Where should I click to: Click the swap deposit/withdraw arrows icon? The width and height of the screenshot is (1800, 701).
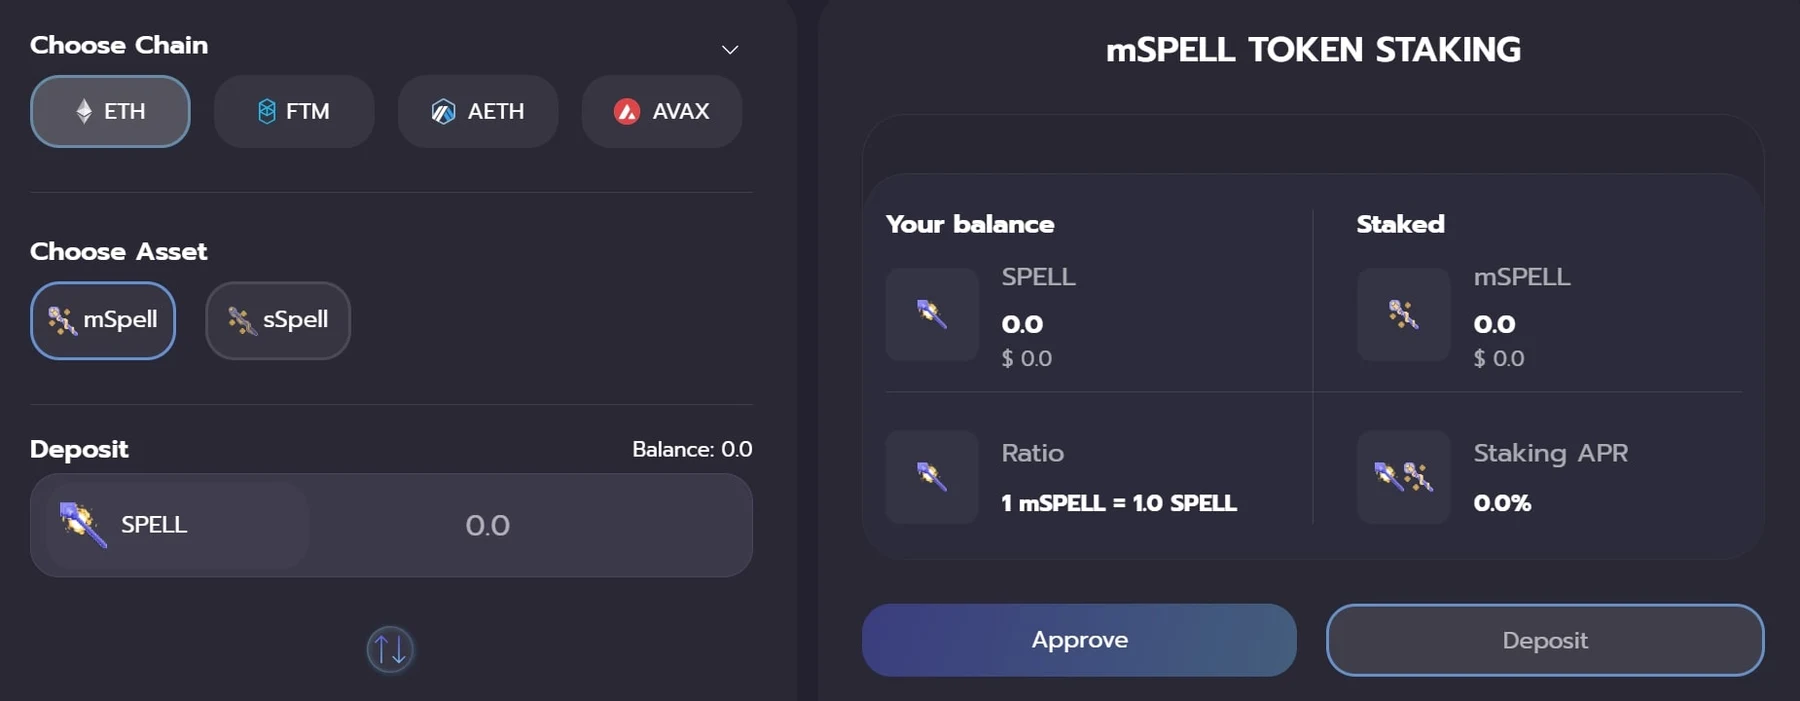(390, 650)
